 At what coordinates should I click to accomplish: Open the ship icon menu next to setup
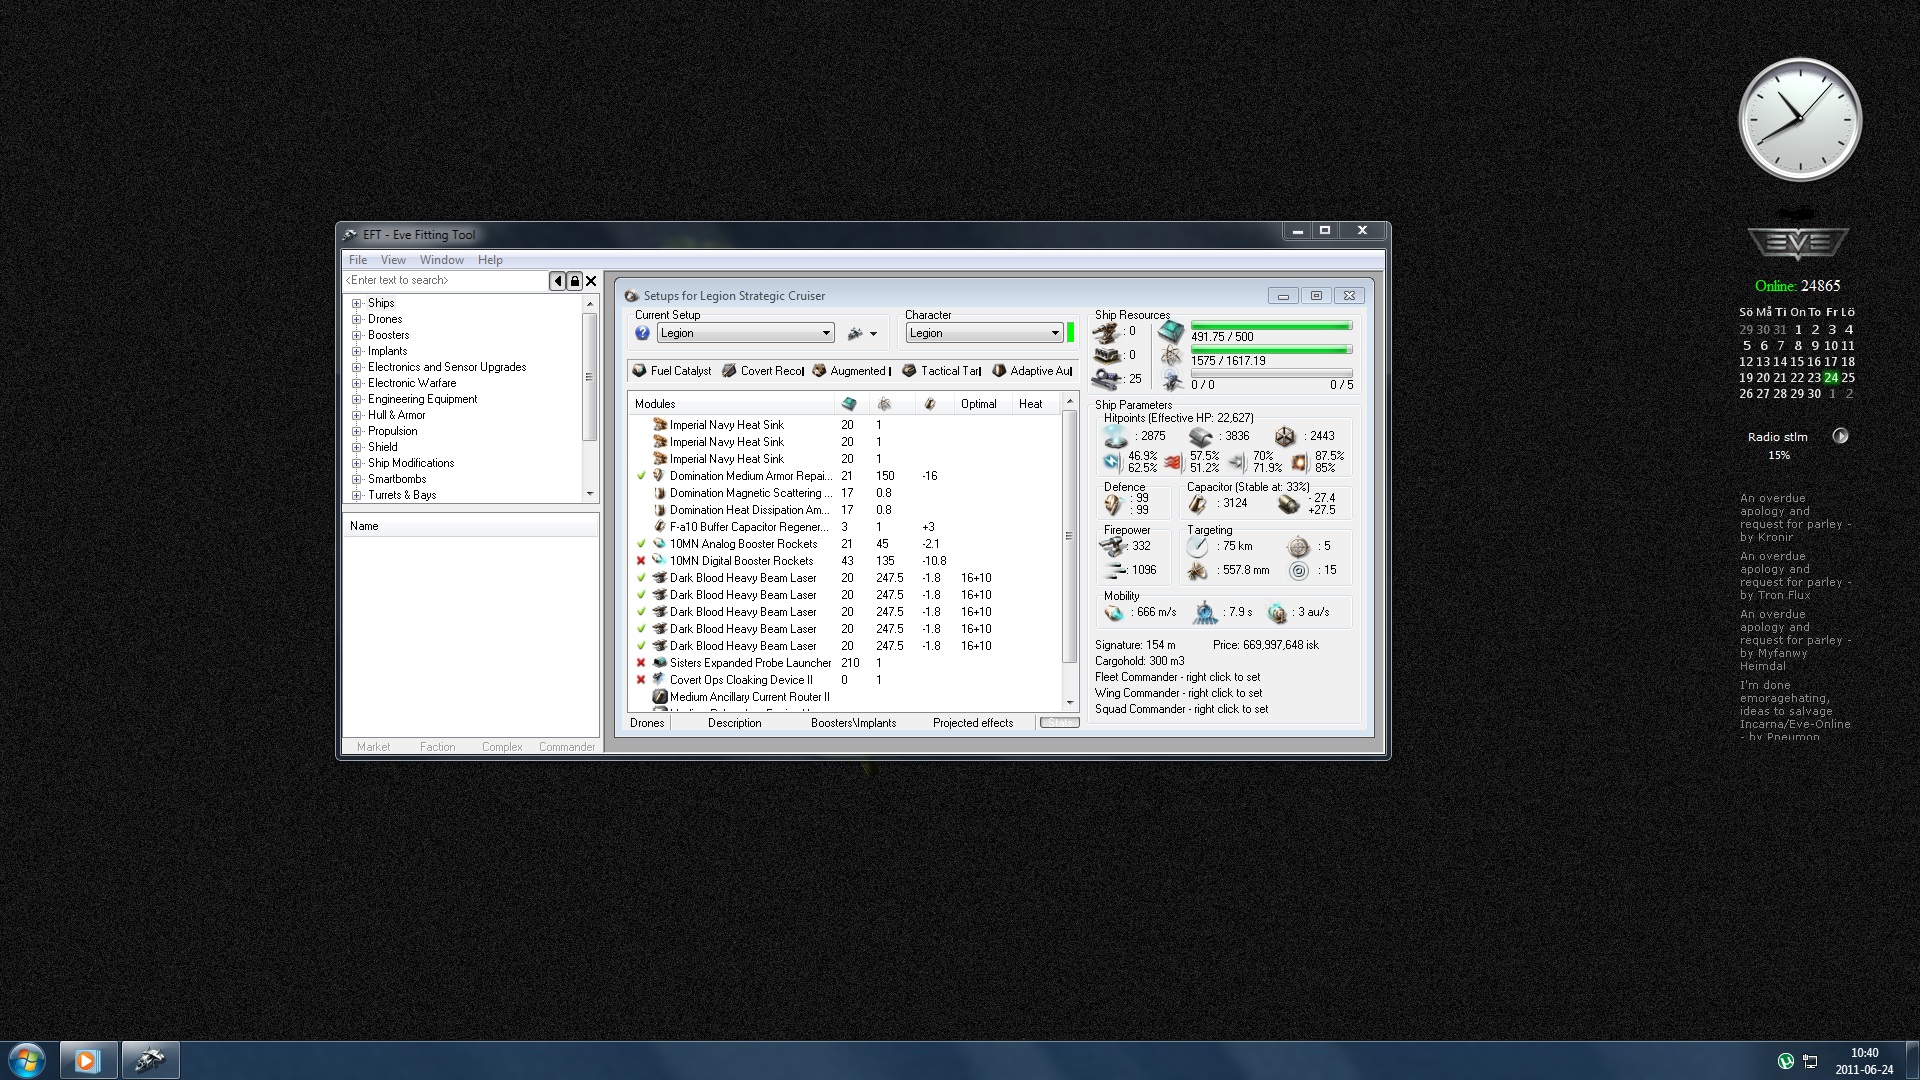click(x=861, y=334)
